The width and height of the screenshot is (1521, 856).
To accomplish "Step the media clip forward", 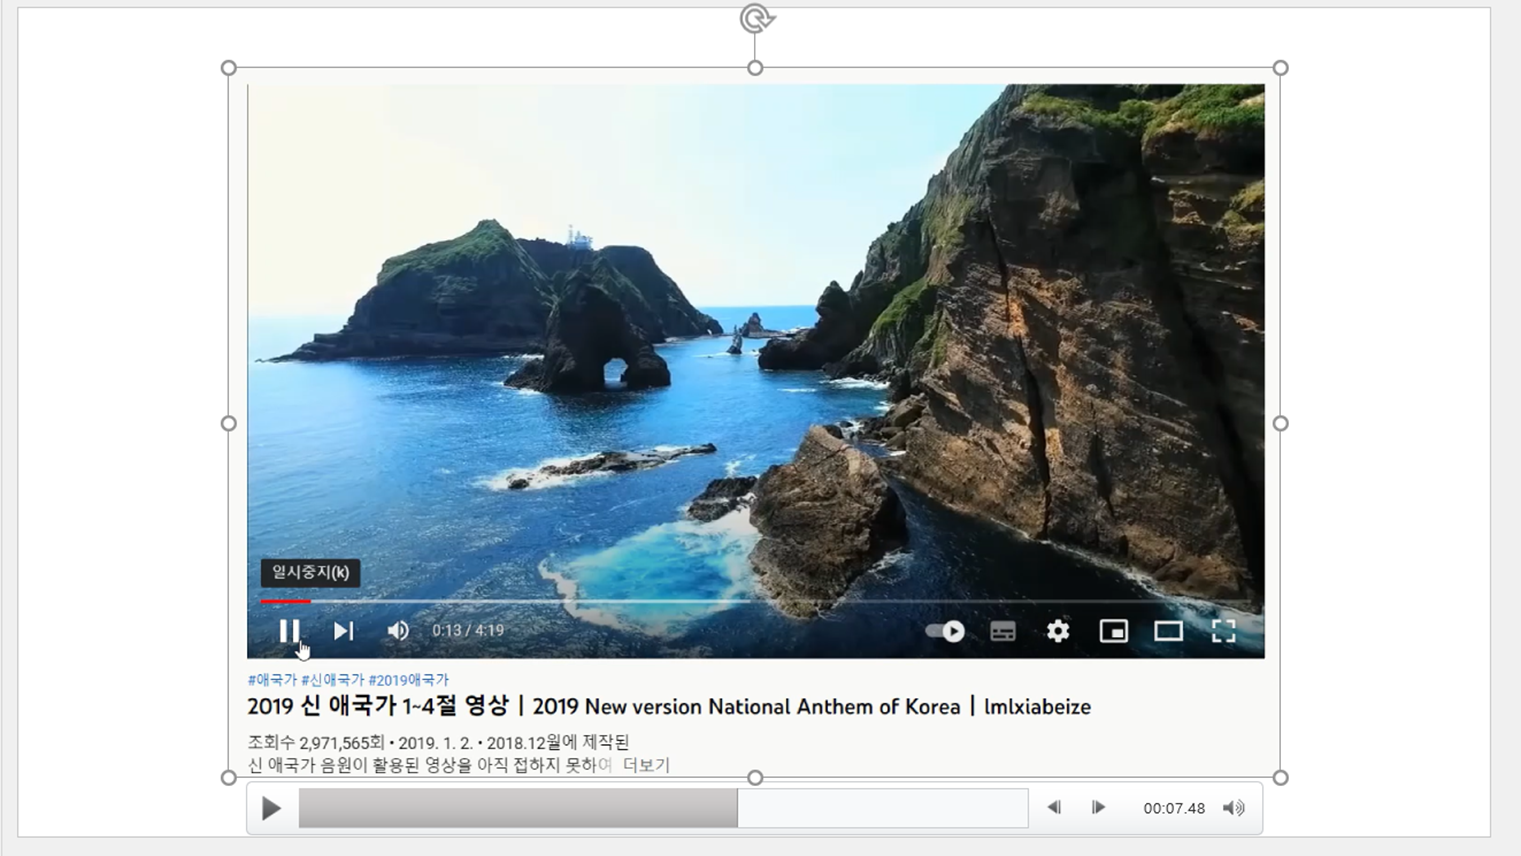I will pyautogui.click(x=1098, y=808).
